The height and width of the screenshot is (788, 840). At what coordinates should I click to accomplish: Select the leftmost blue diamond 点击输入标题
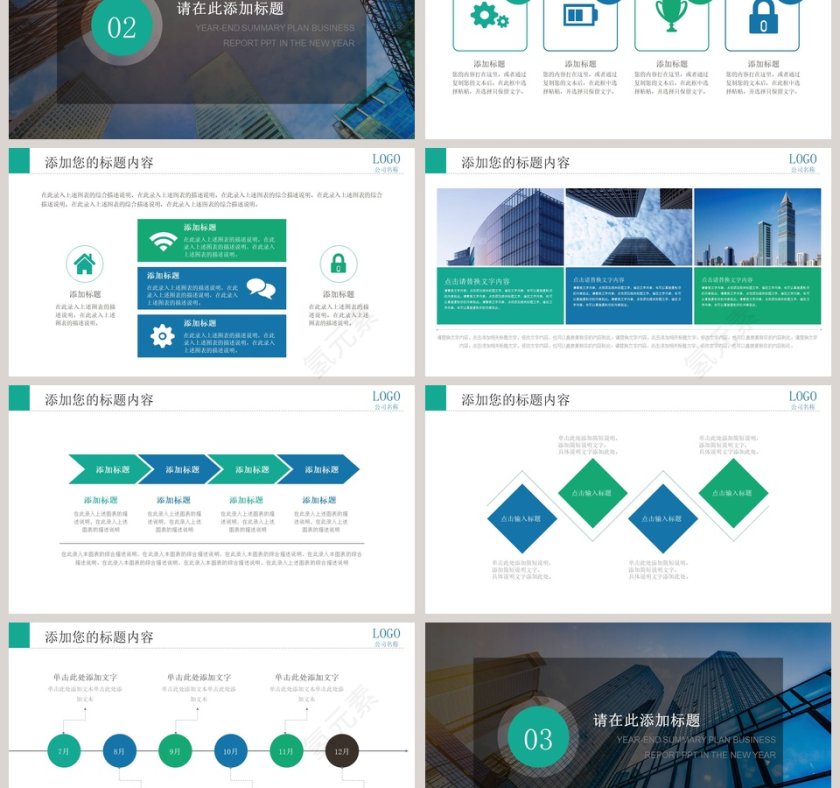tap(522, 519)
